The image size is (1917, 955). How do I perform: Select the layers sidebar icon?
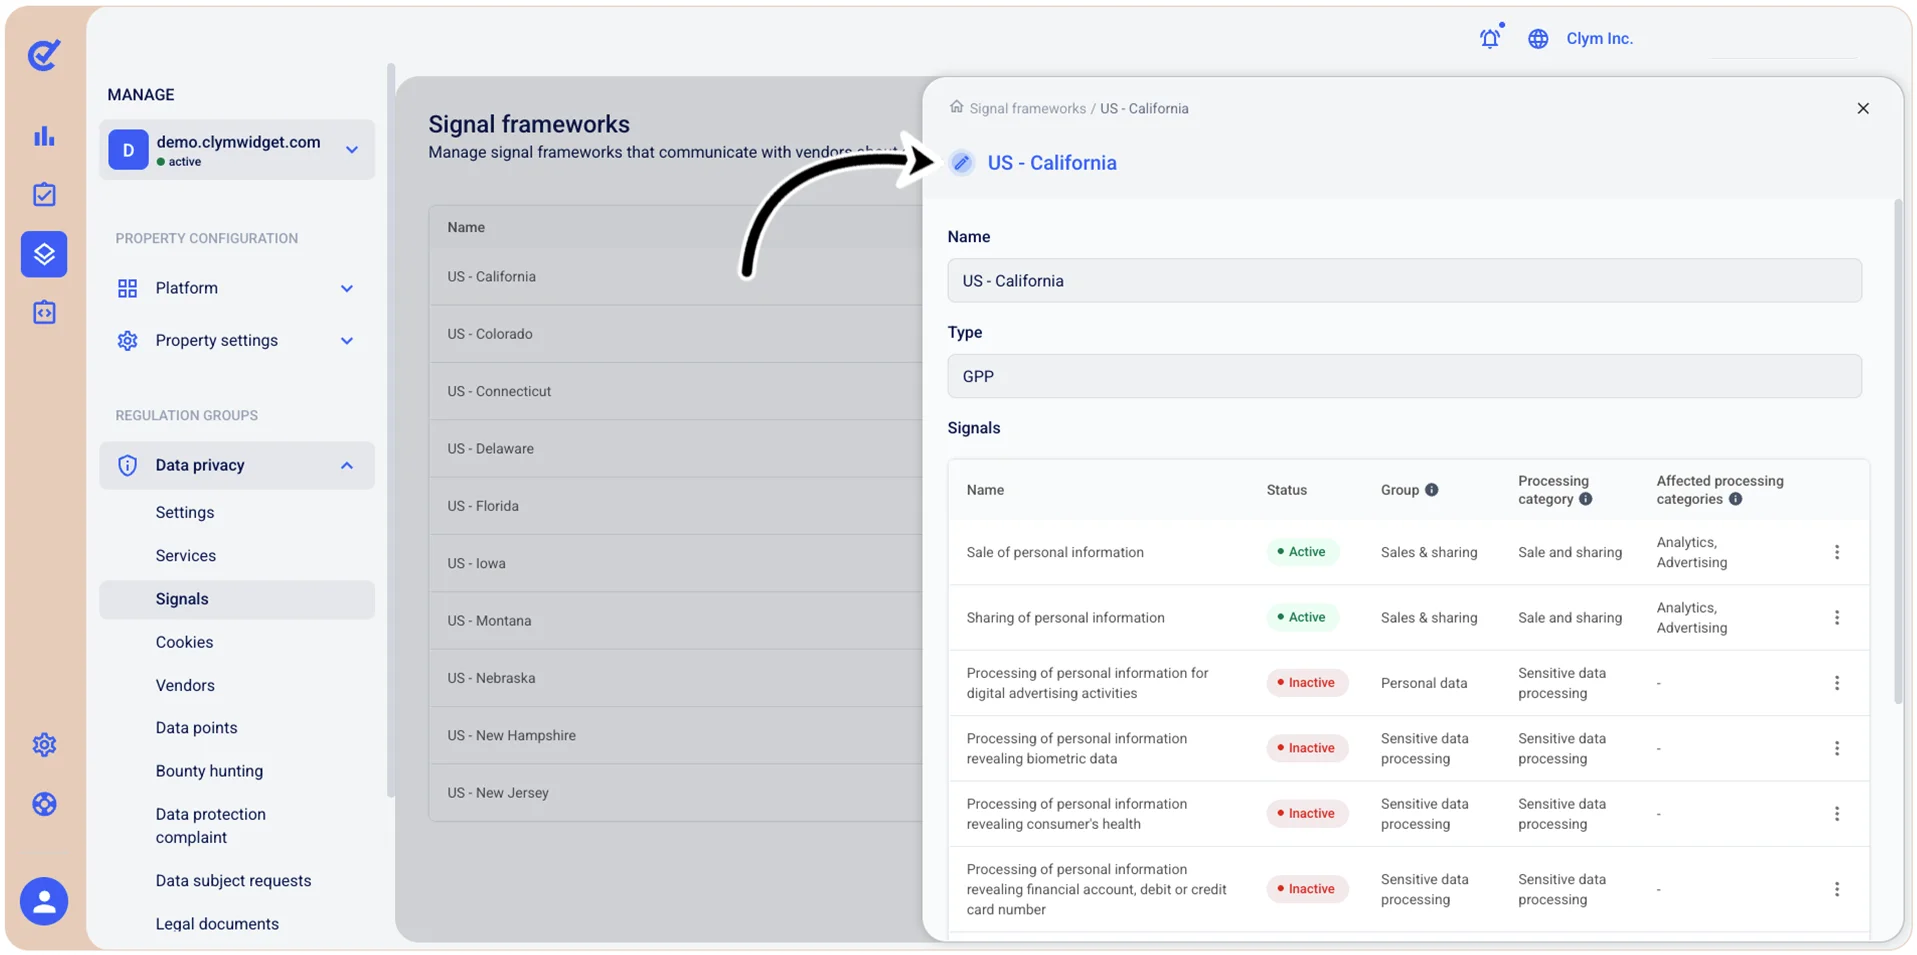click(x=44, y=254)
